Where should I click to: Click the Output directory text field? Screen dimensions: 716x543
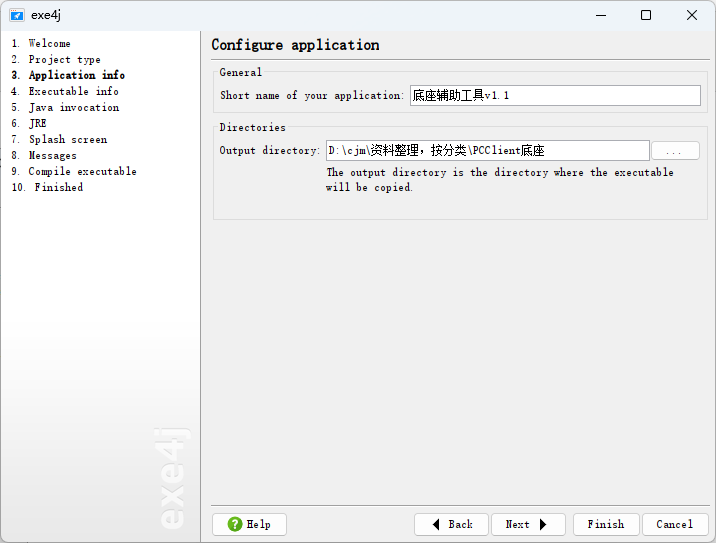488,150
